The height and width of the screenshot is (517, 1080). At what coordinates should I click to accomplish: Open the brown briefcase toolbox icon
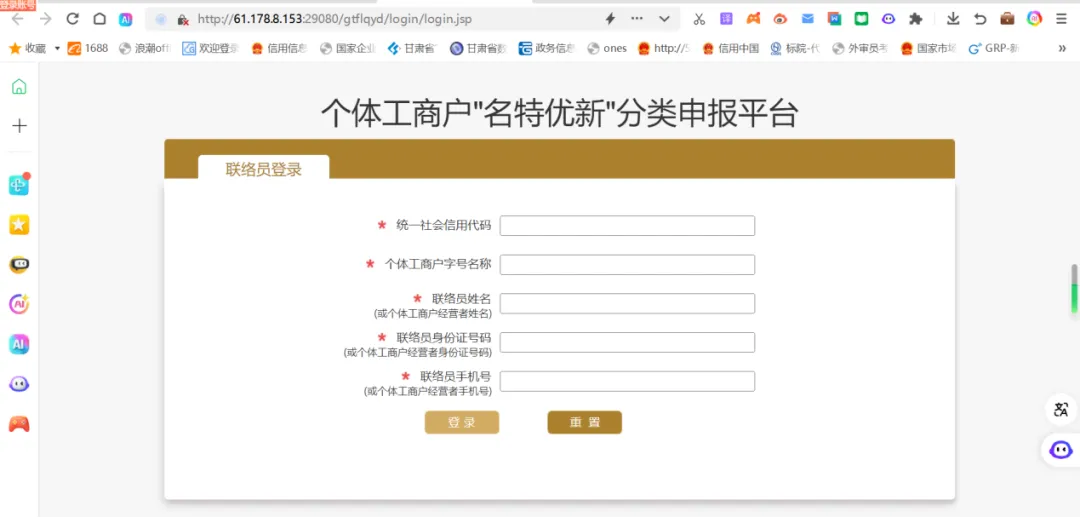(x=1007, y=19)
